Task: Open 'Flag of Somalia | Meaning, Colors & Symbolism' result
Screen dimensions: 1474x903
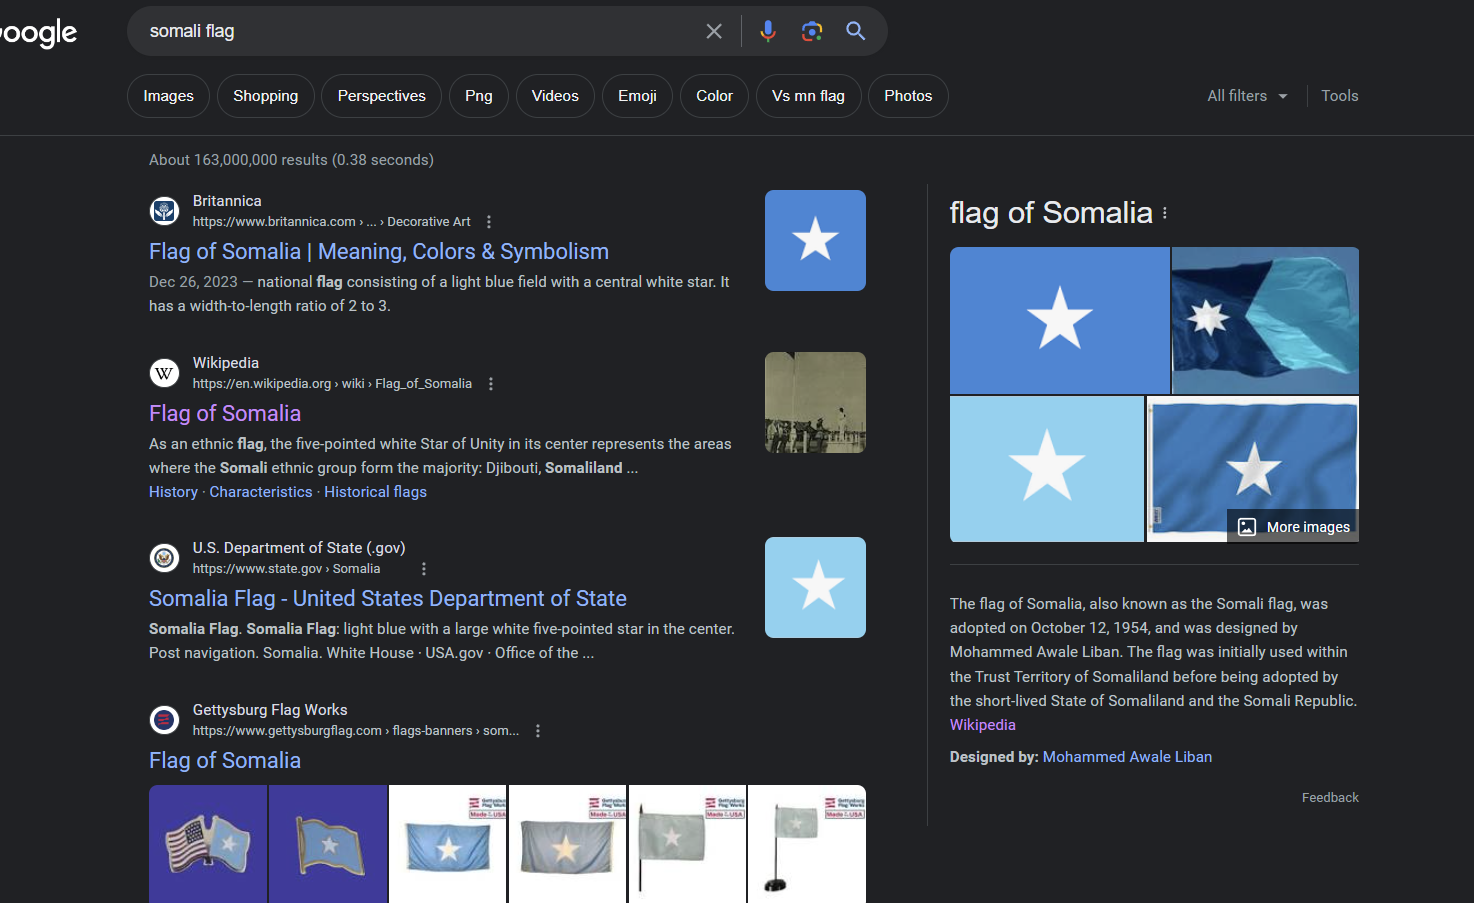Action: point(379,251)
